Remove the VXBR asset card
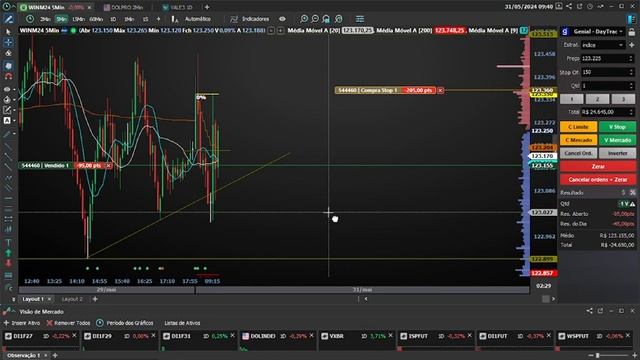 point(391,336)
